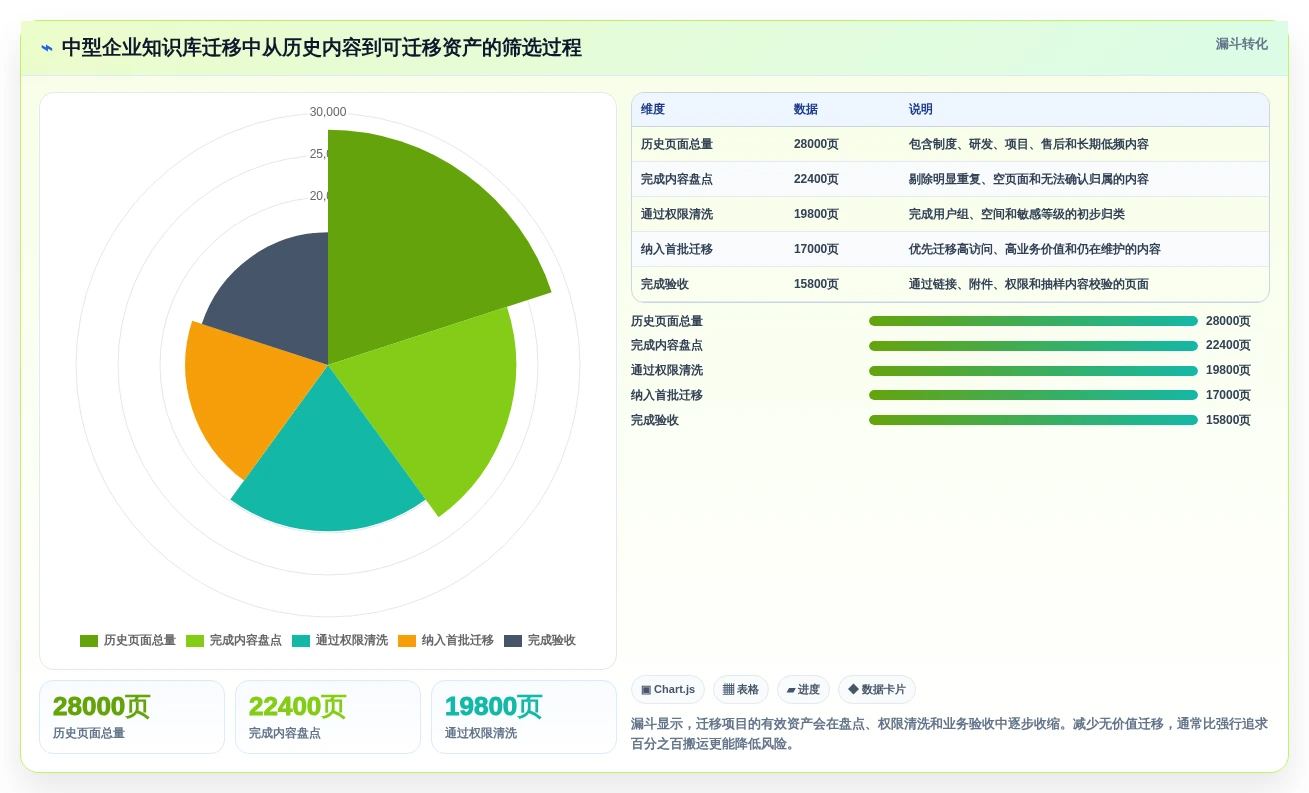Click the 数据卡片 tag chip
The height and width of the screenshot is (793, 1309).
pyautogui.click(x=877, y=689)
